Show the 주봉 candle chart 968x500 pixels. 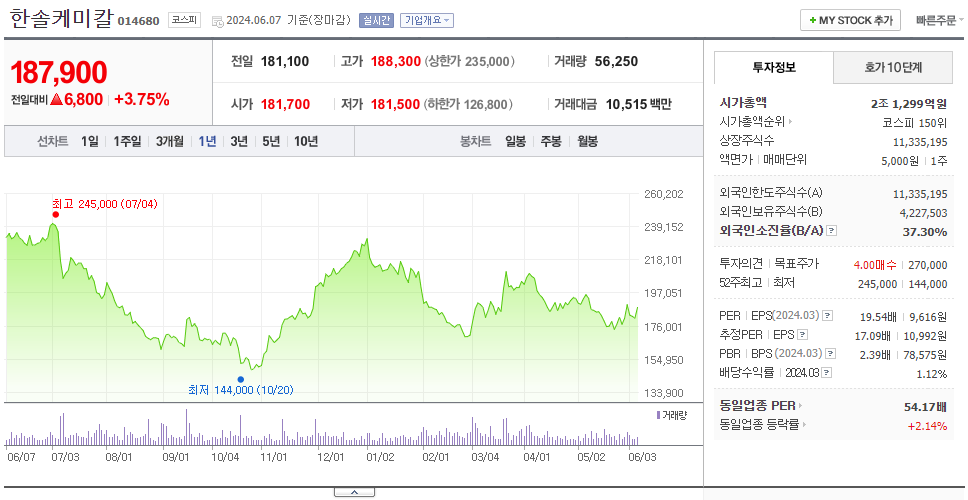coord(551,141)
